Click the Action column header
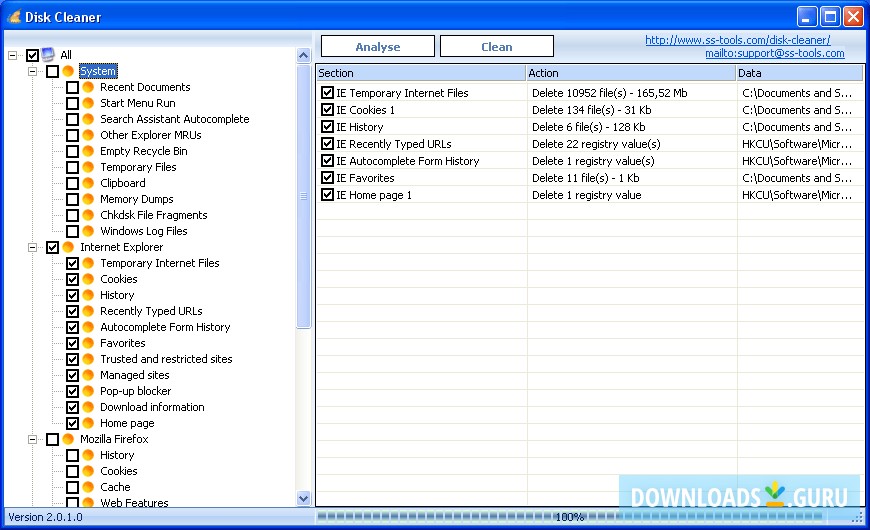 (x=630, y=73)
